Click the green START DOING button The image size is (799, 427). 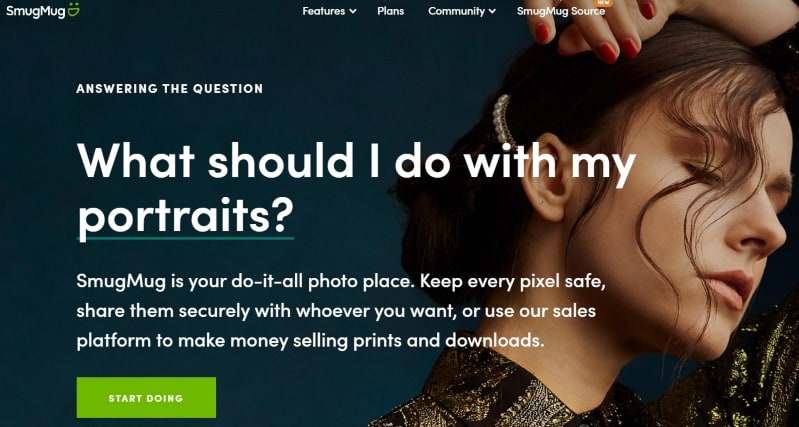coord(146,397)
